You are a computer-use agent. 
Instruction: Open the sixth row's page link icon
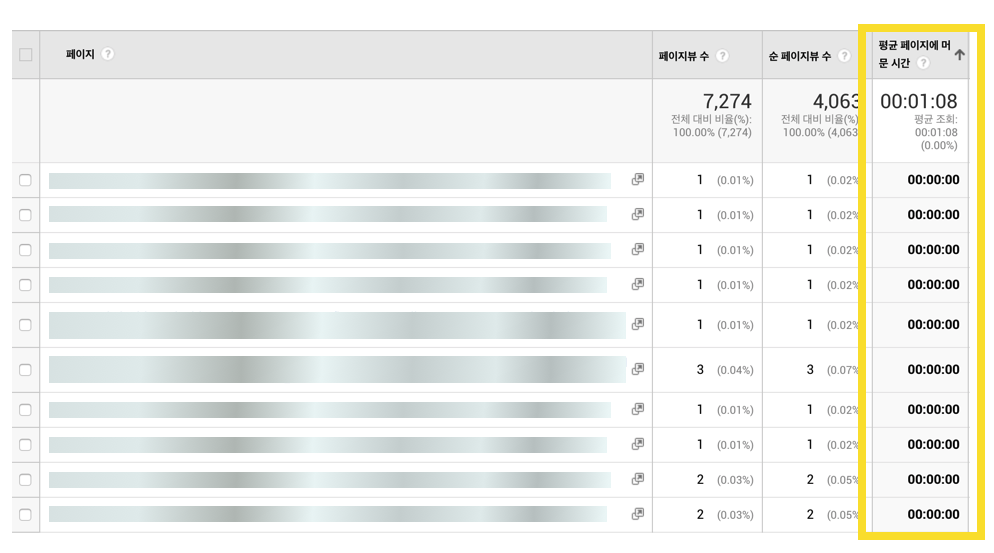(637, 369)
